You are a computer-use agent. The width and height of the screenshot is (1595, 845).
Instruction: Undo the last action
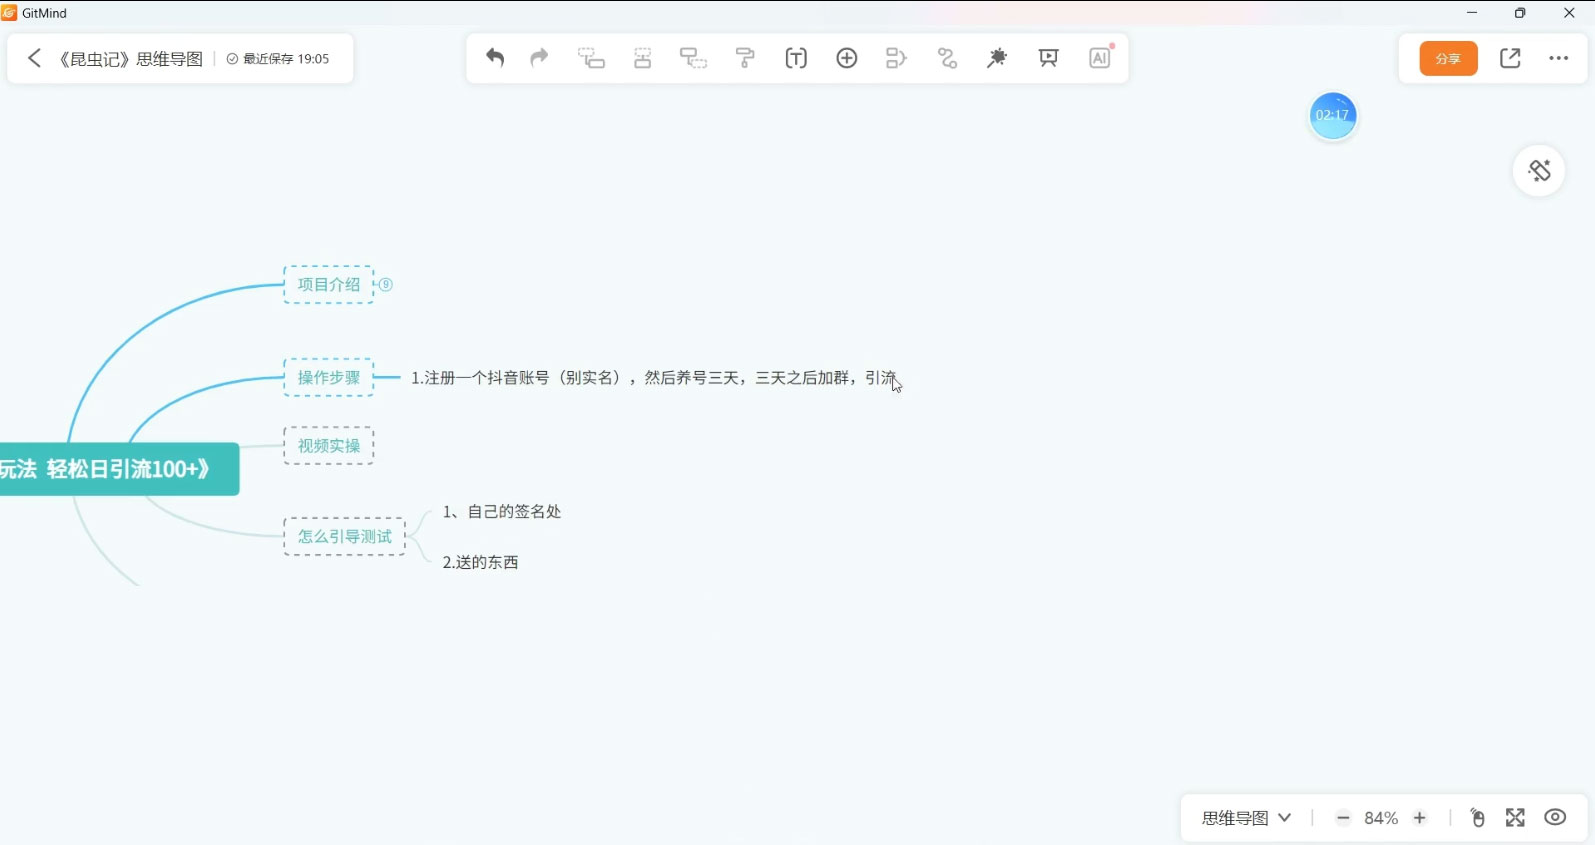[x=495, y=58]
